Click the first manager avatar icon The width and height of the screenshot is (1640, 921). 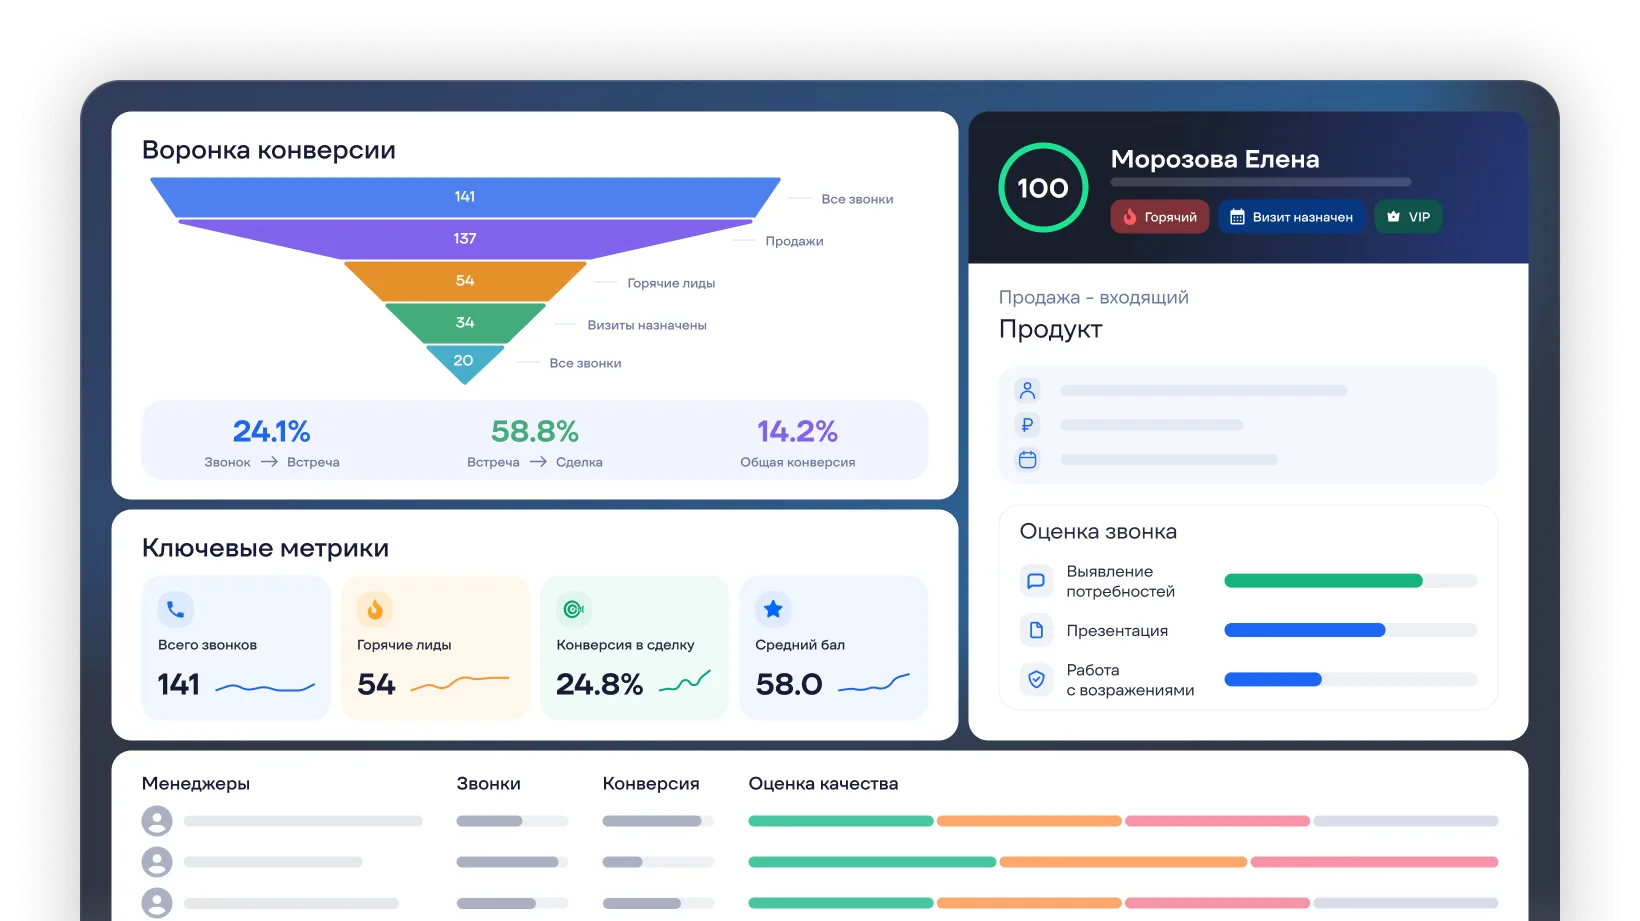[x=157, y=821]
